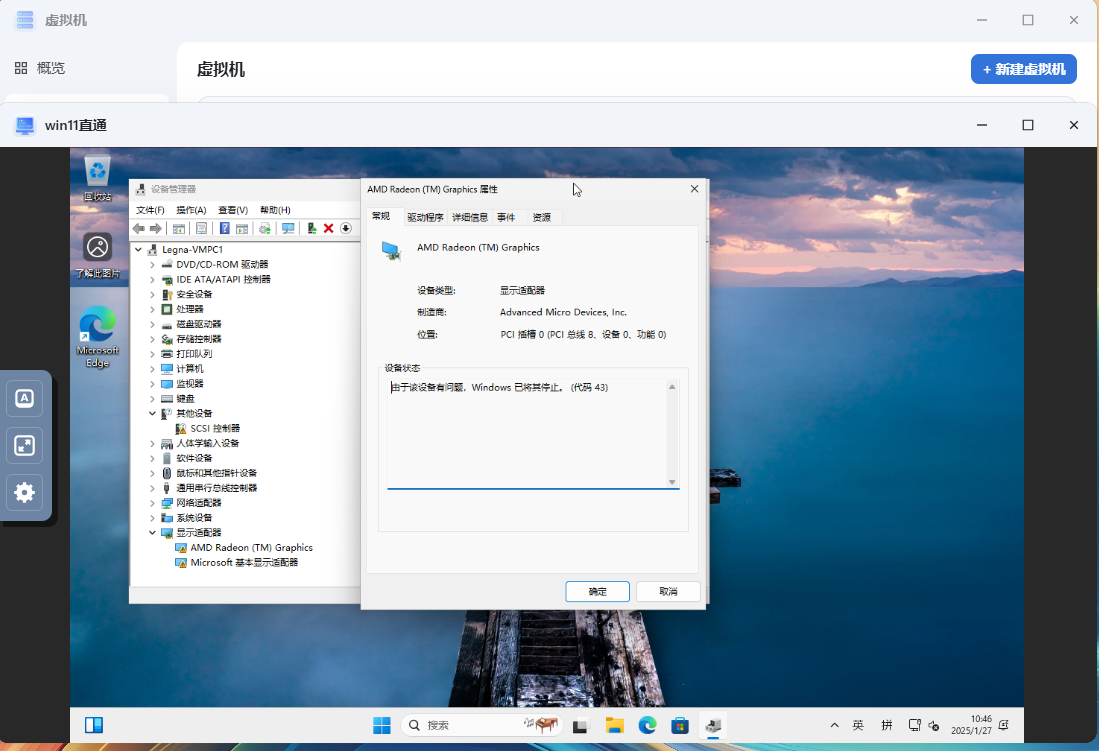Expand the DVD/CD-ROM 驱动器 node
The width and height of the screenshot is (1099, 751).
pos(152,264)
